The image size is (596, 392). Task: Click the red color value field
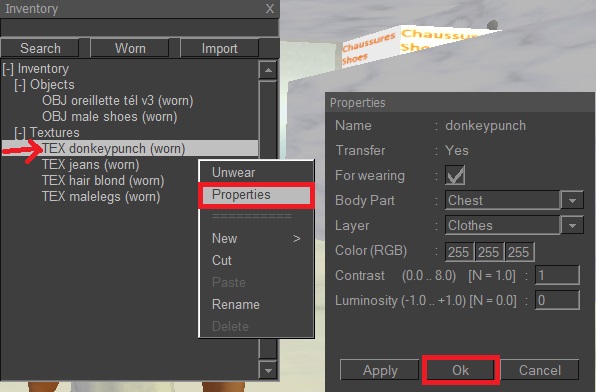459,252
